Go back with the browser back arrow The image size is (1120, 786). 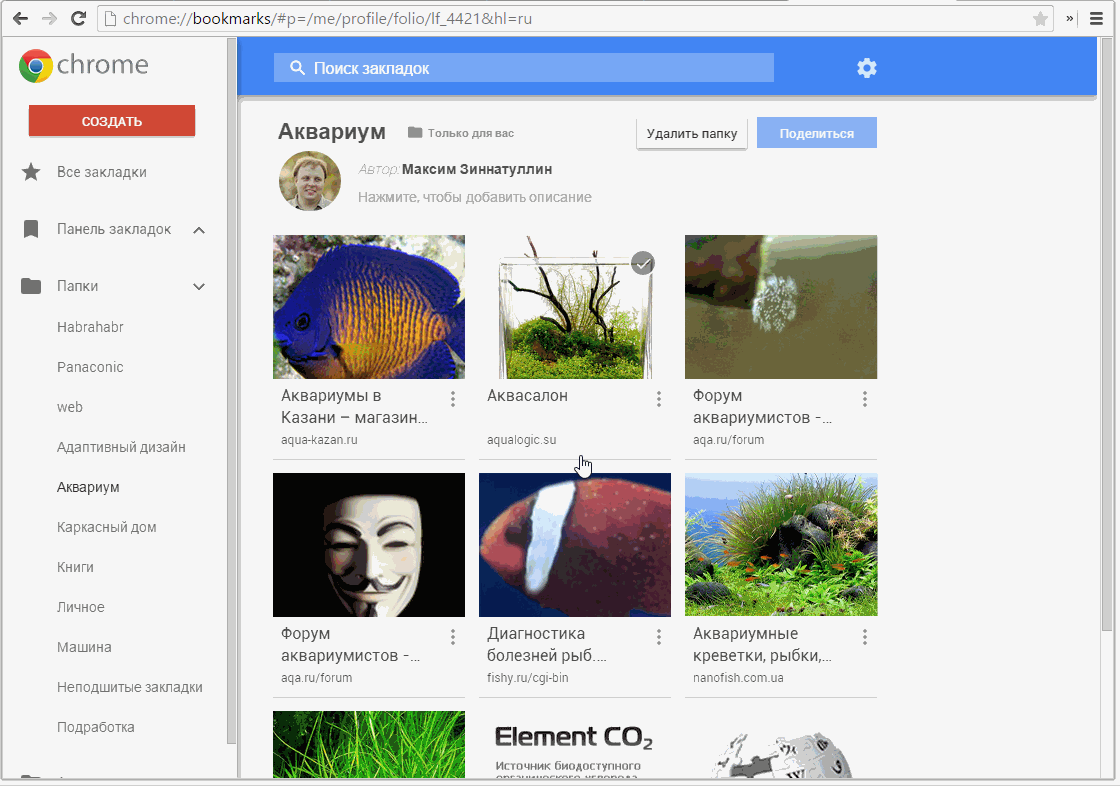pyautogui.click(x=20, y=19)
